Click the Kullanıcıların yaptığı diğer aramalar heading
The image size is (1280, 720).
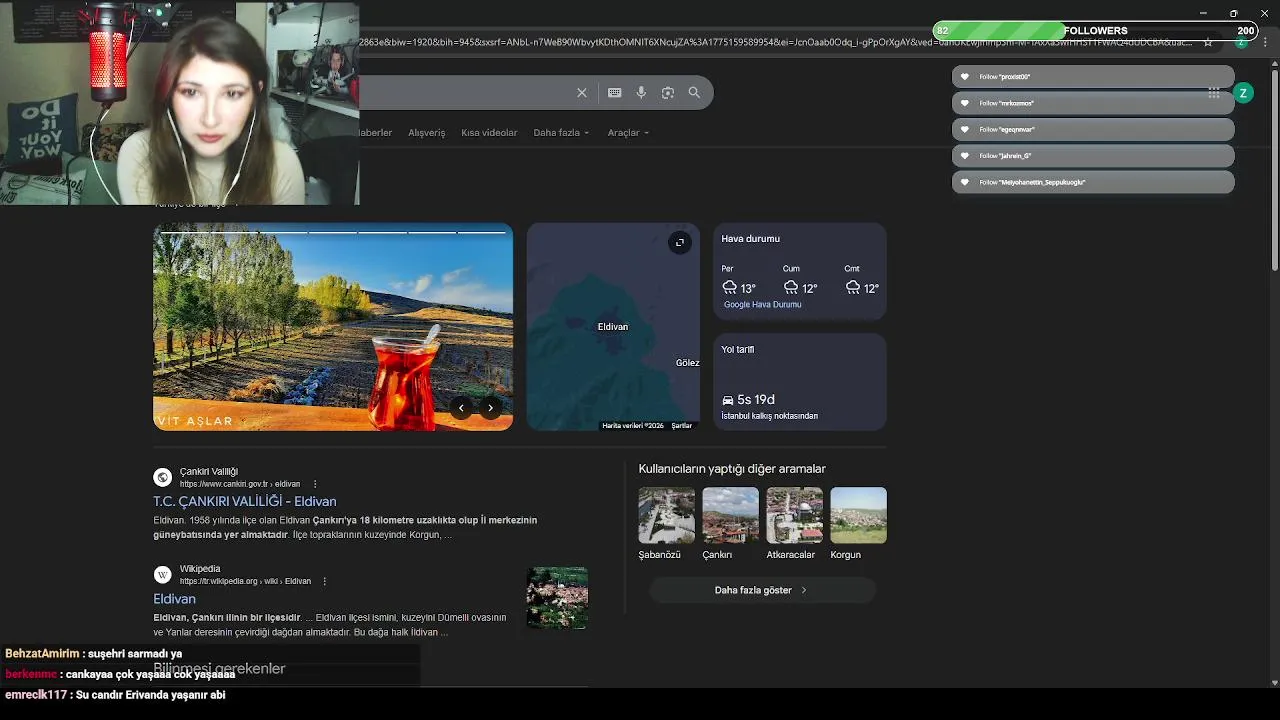[732, 469]
